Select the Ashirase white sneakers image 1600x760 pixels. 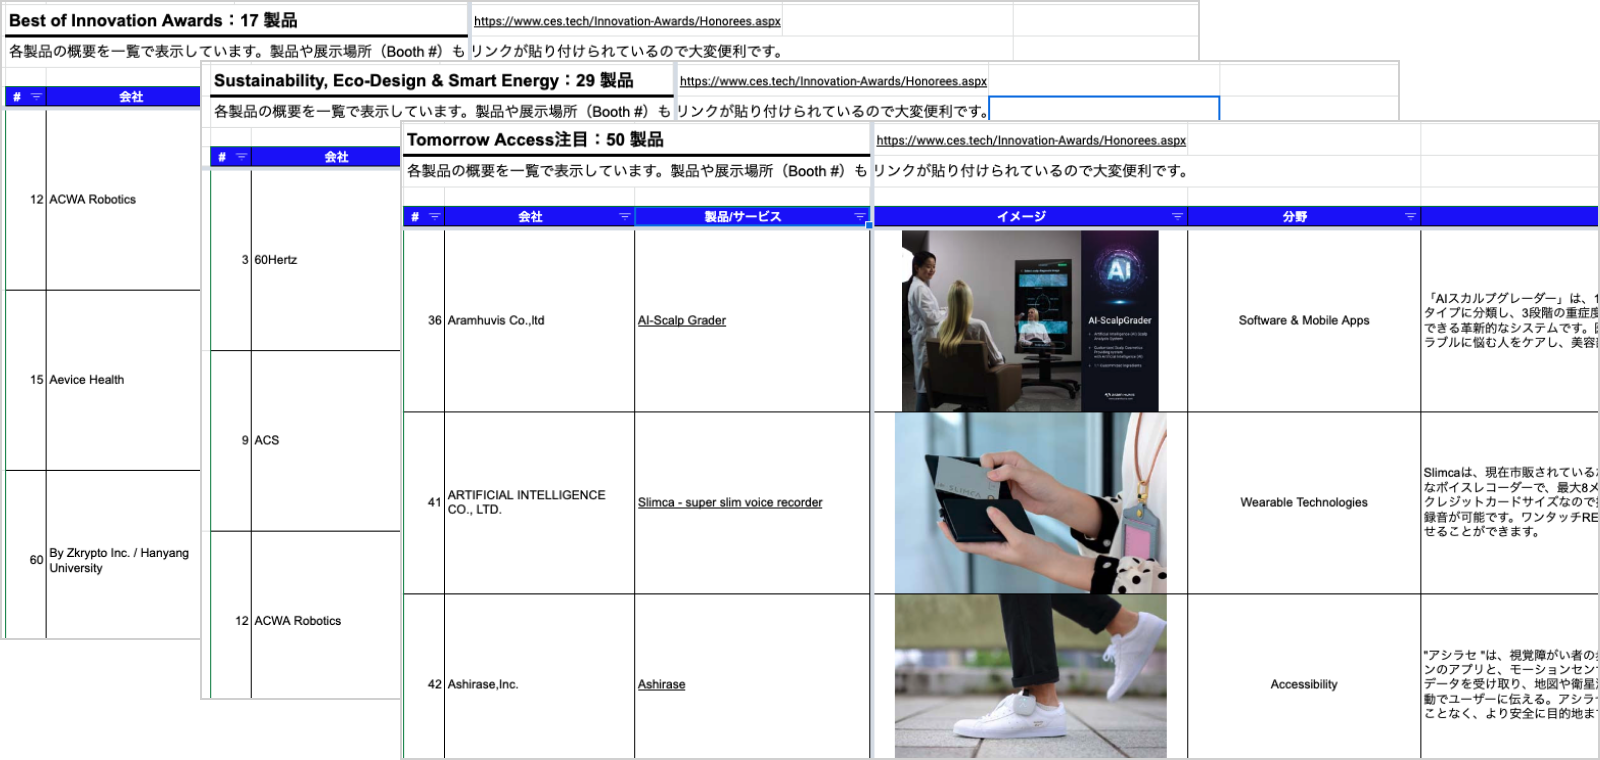coord(1030,676)
